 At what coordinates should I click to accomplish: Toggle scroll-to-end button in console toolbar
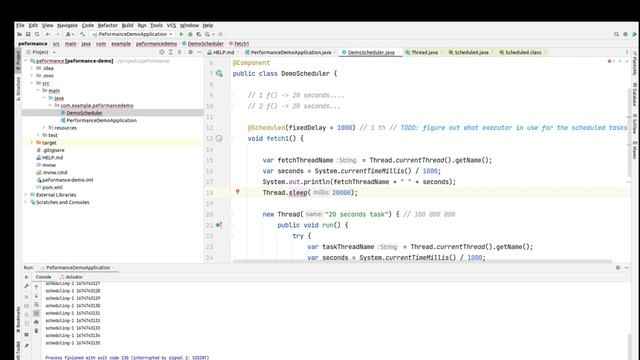coord(36,313)
